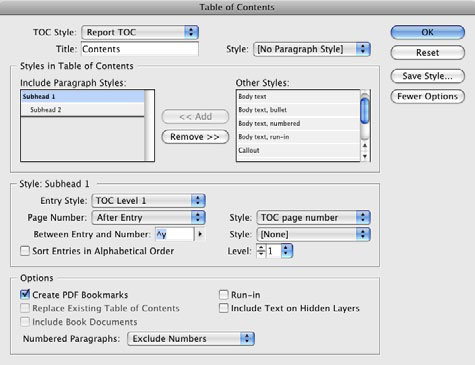Click Other Styles scrollbar thumb

click(365, 110)
